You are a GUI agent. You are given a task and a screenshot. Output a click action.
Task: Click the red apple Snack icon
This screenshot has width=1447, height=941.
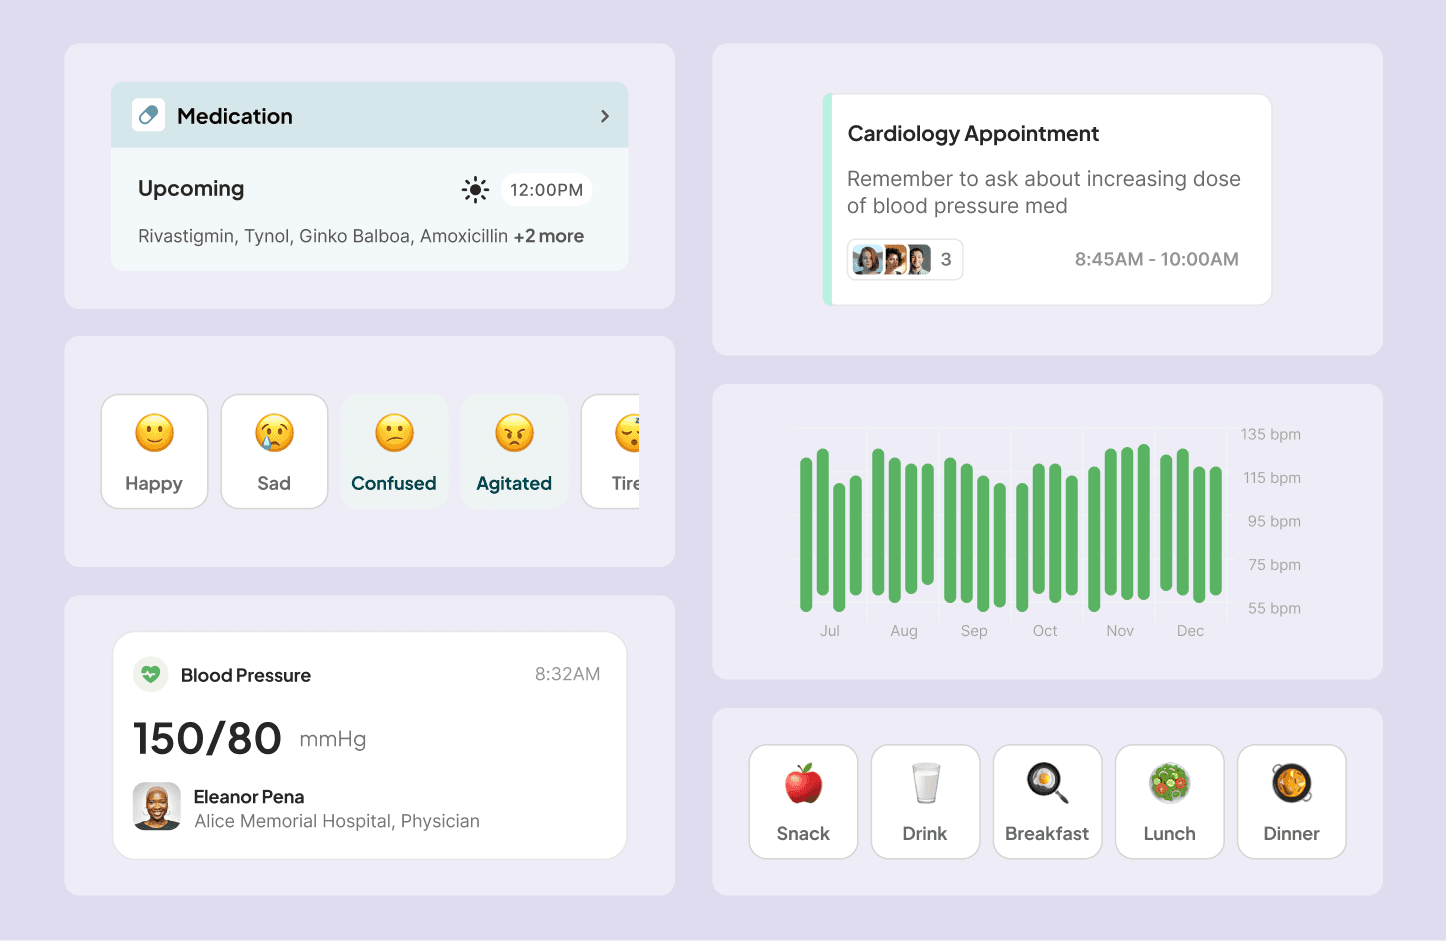click(804, 783)
